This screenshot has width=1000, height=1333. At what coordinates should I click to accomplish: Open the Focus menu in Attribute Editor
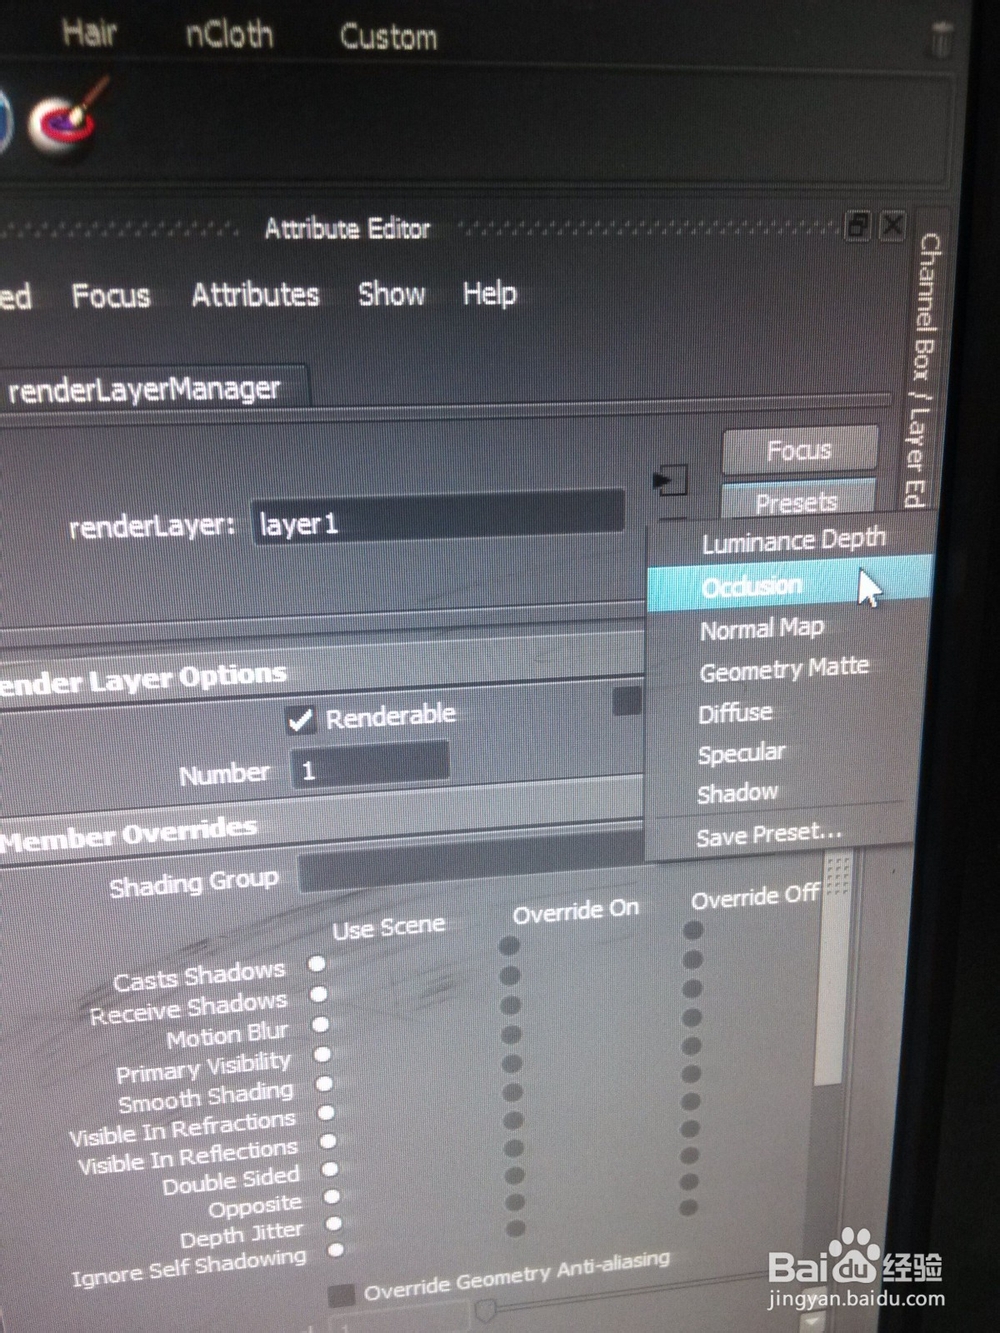pyautogui.click(x=110, y=295)
